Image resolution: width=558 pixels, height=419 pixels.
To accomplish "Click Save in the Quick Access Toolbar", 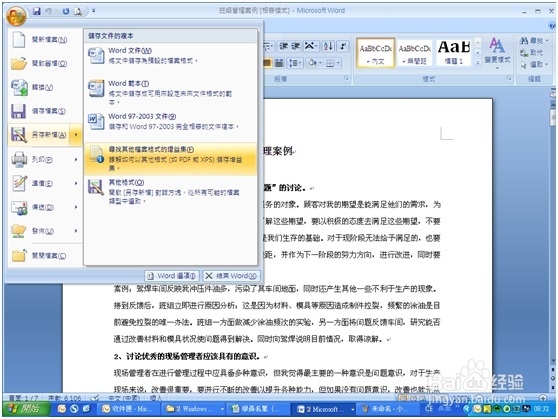I will coord(36,11).
